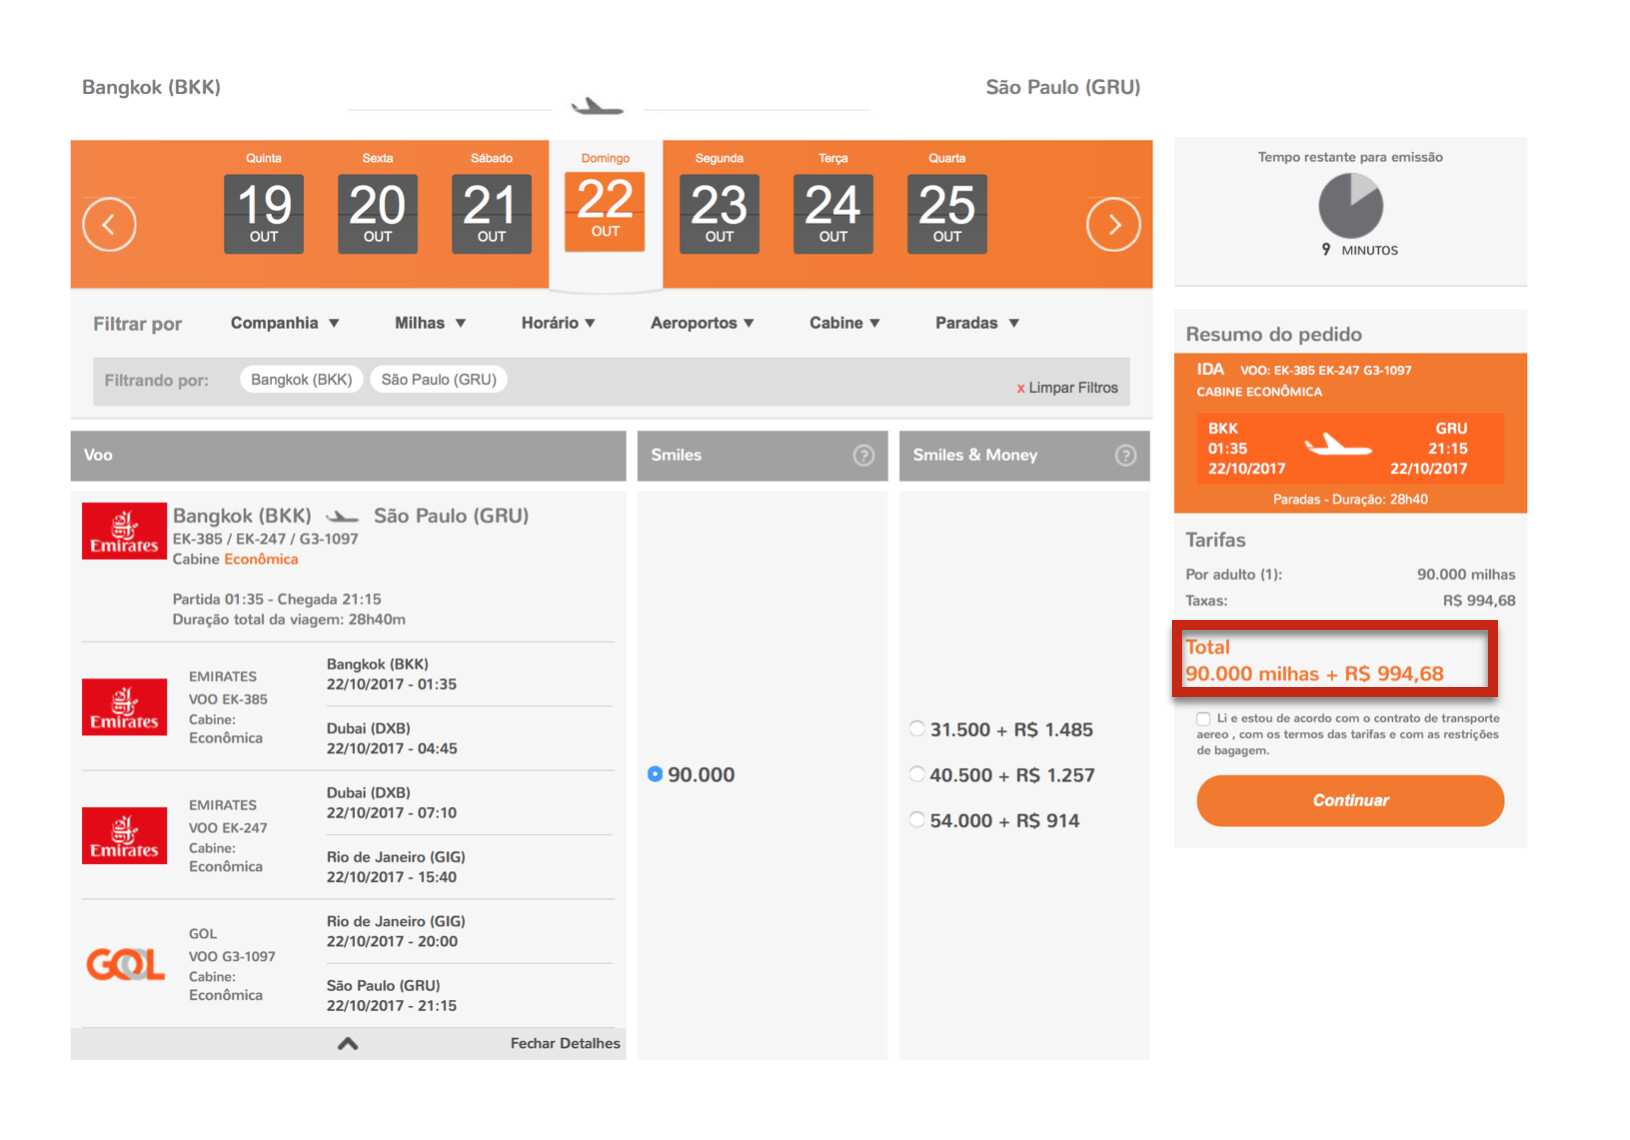
Task: Click the GOL airline logo
Action: pos(125,964)
